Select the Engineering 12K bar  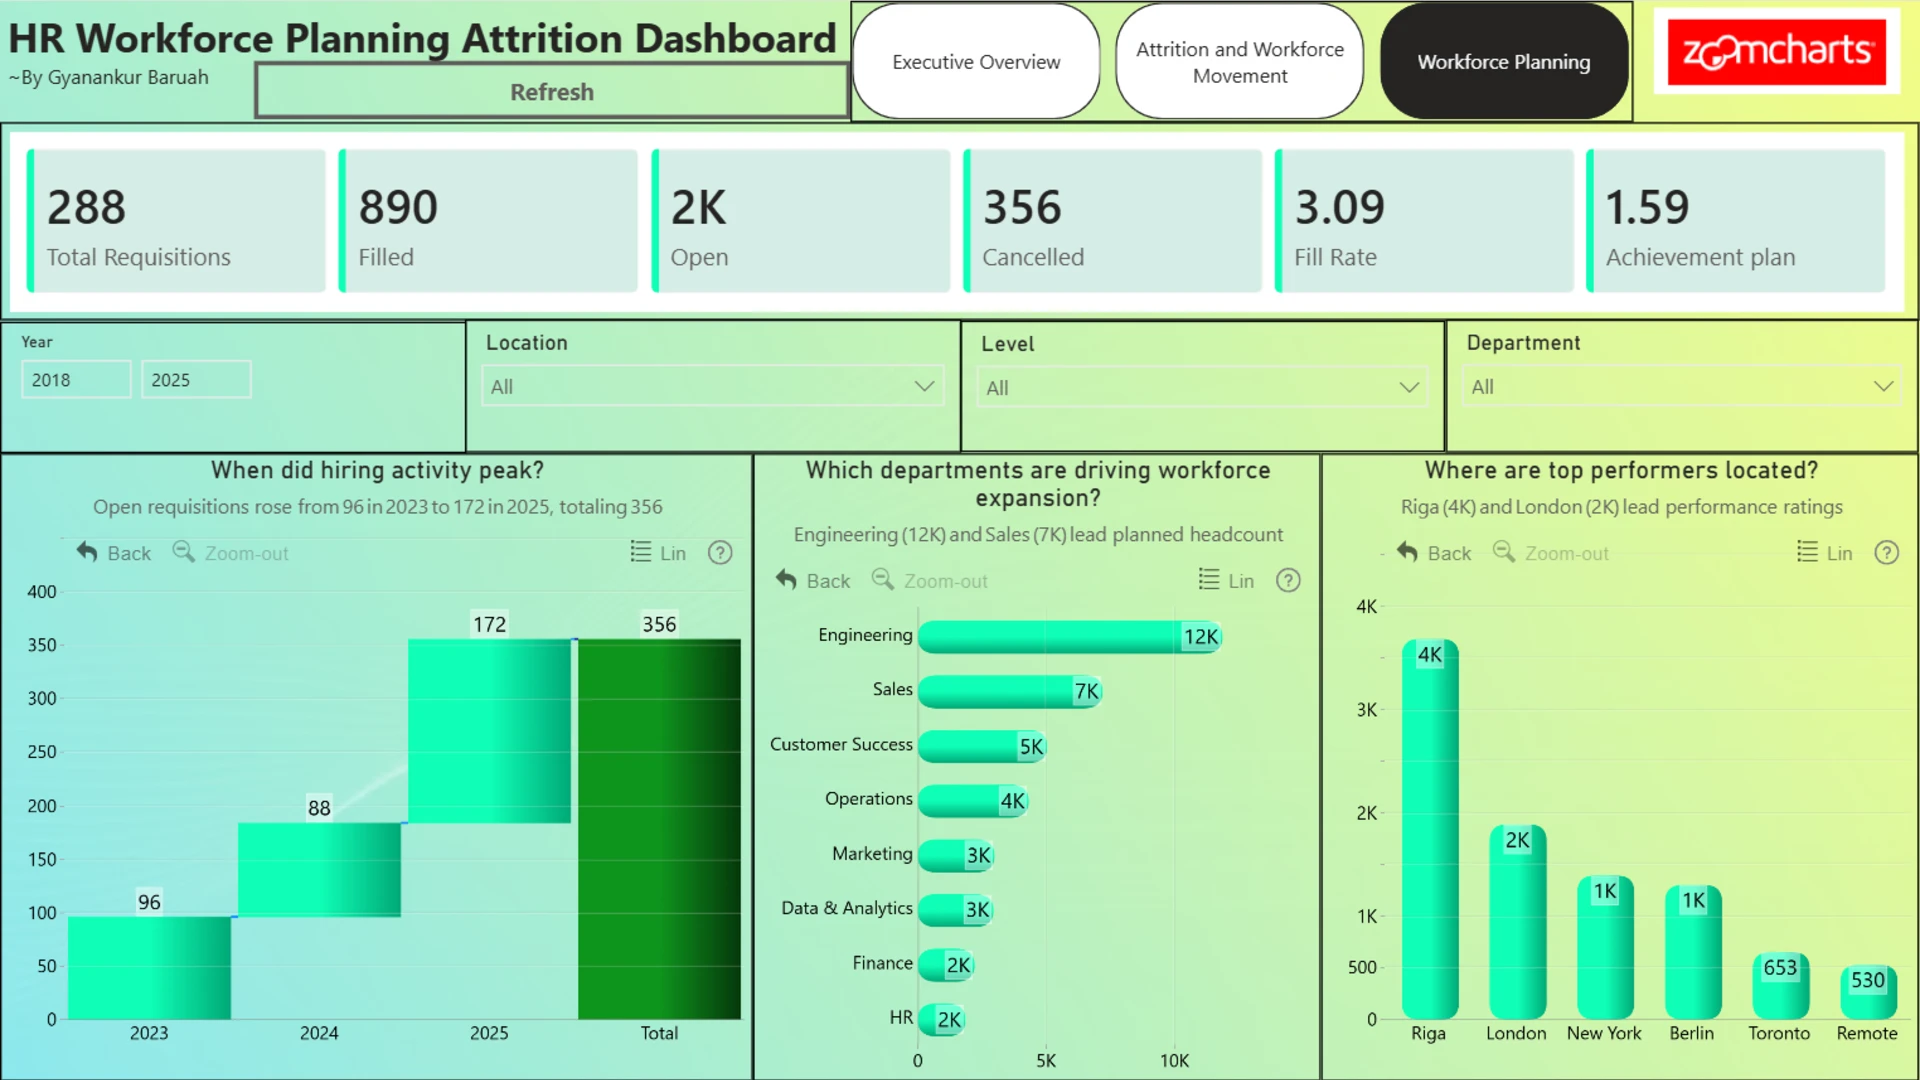(1070, 636)
